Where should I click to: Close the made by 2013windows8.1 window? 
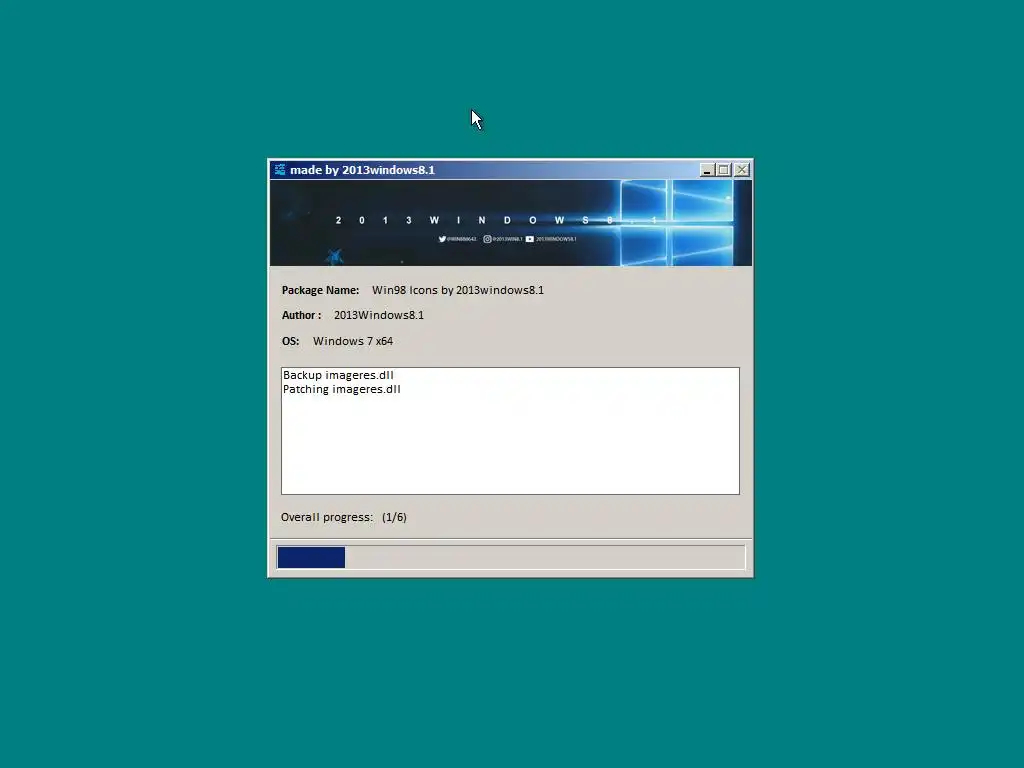click(x=742, y=170)
